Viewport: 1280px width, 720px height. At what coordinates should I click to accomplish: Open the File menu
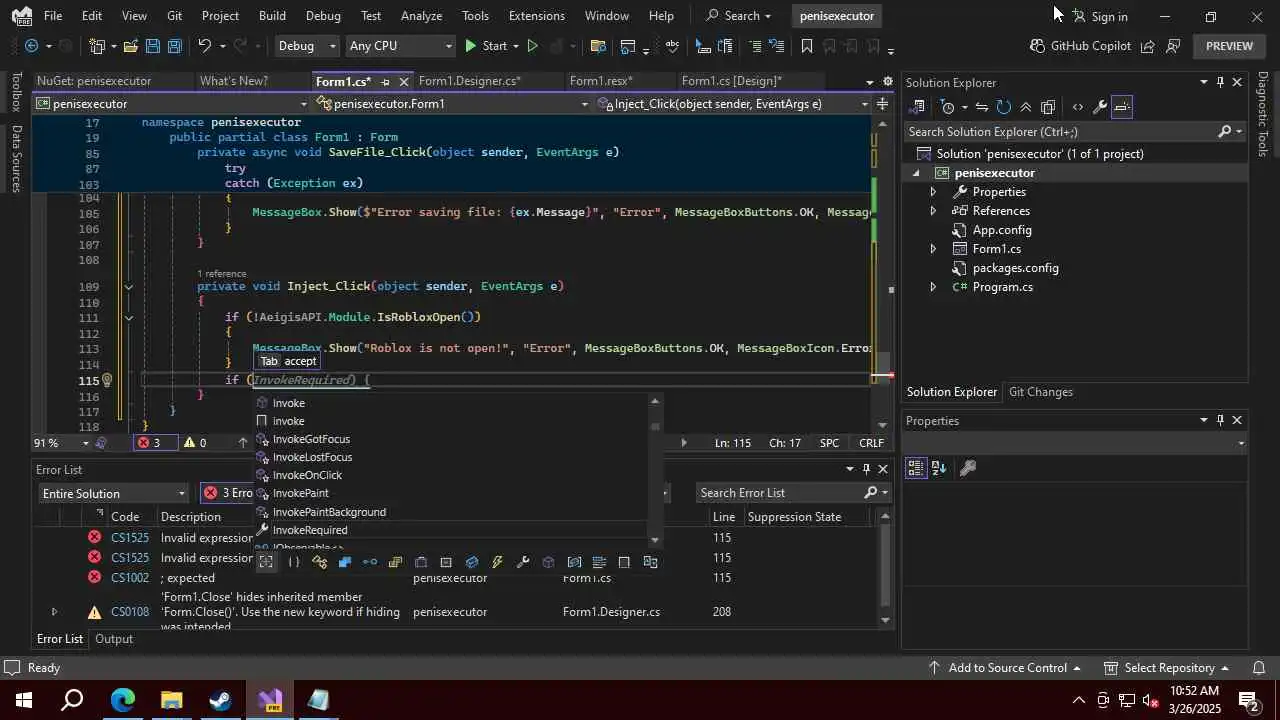click(53, 16)
